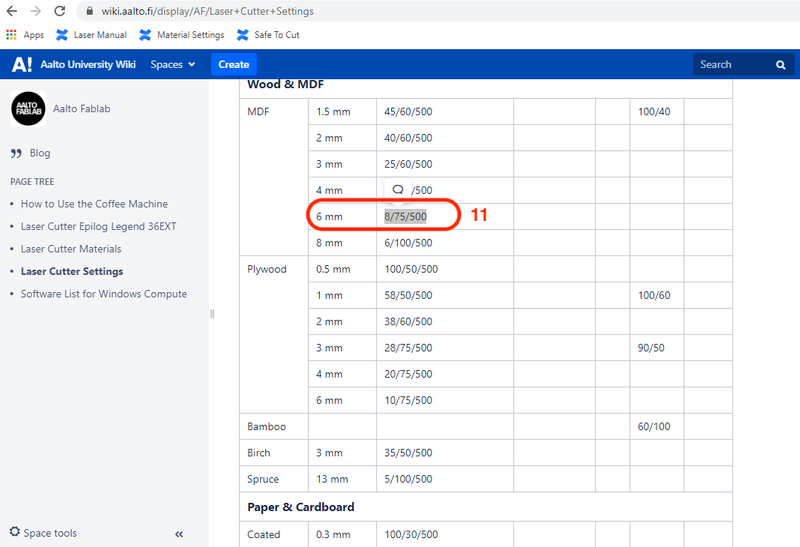This screenshot has height=547, width=800.
Task: Click the Aalto Fablab space logo
Action: [x=29, y=109]
